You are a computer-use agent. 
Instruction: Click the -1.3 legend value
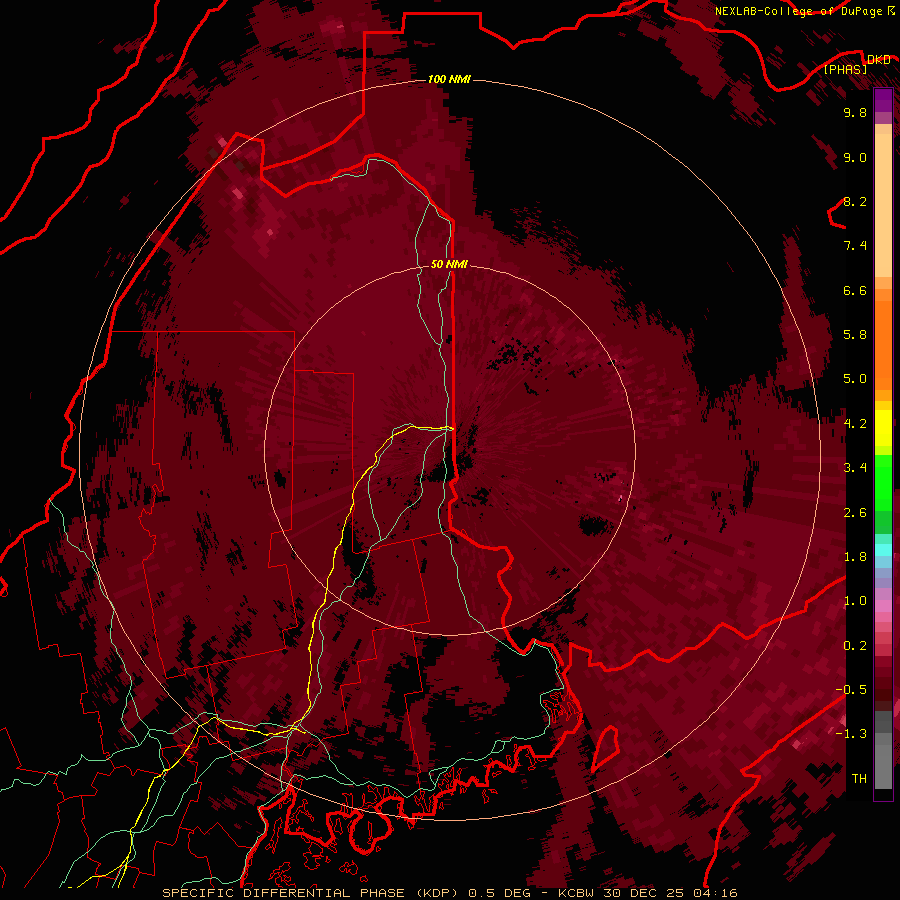(851, 734)
